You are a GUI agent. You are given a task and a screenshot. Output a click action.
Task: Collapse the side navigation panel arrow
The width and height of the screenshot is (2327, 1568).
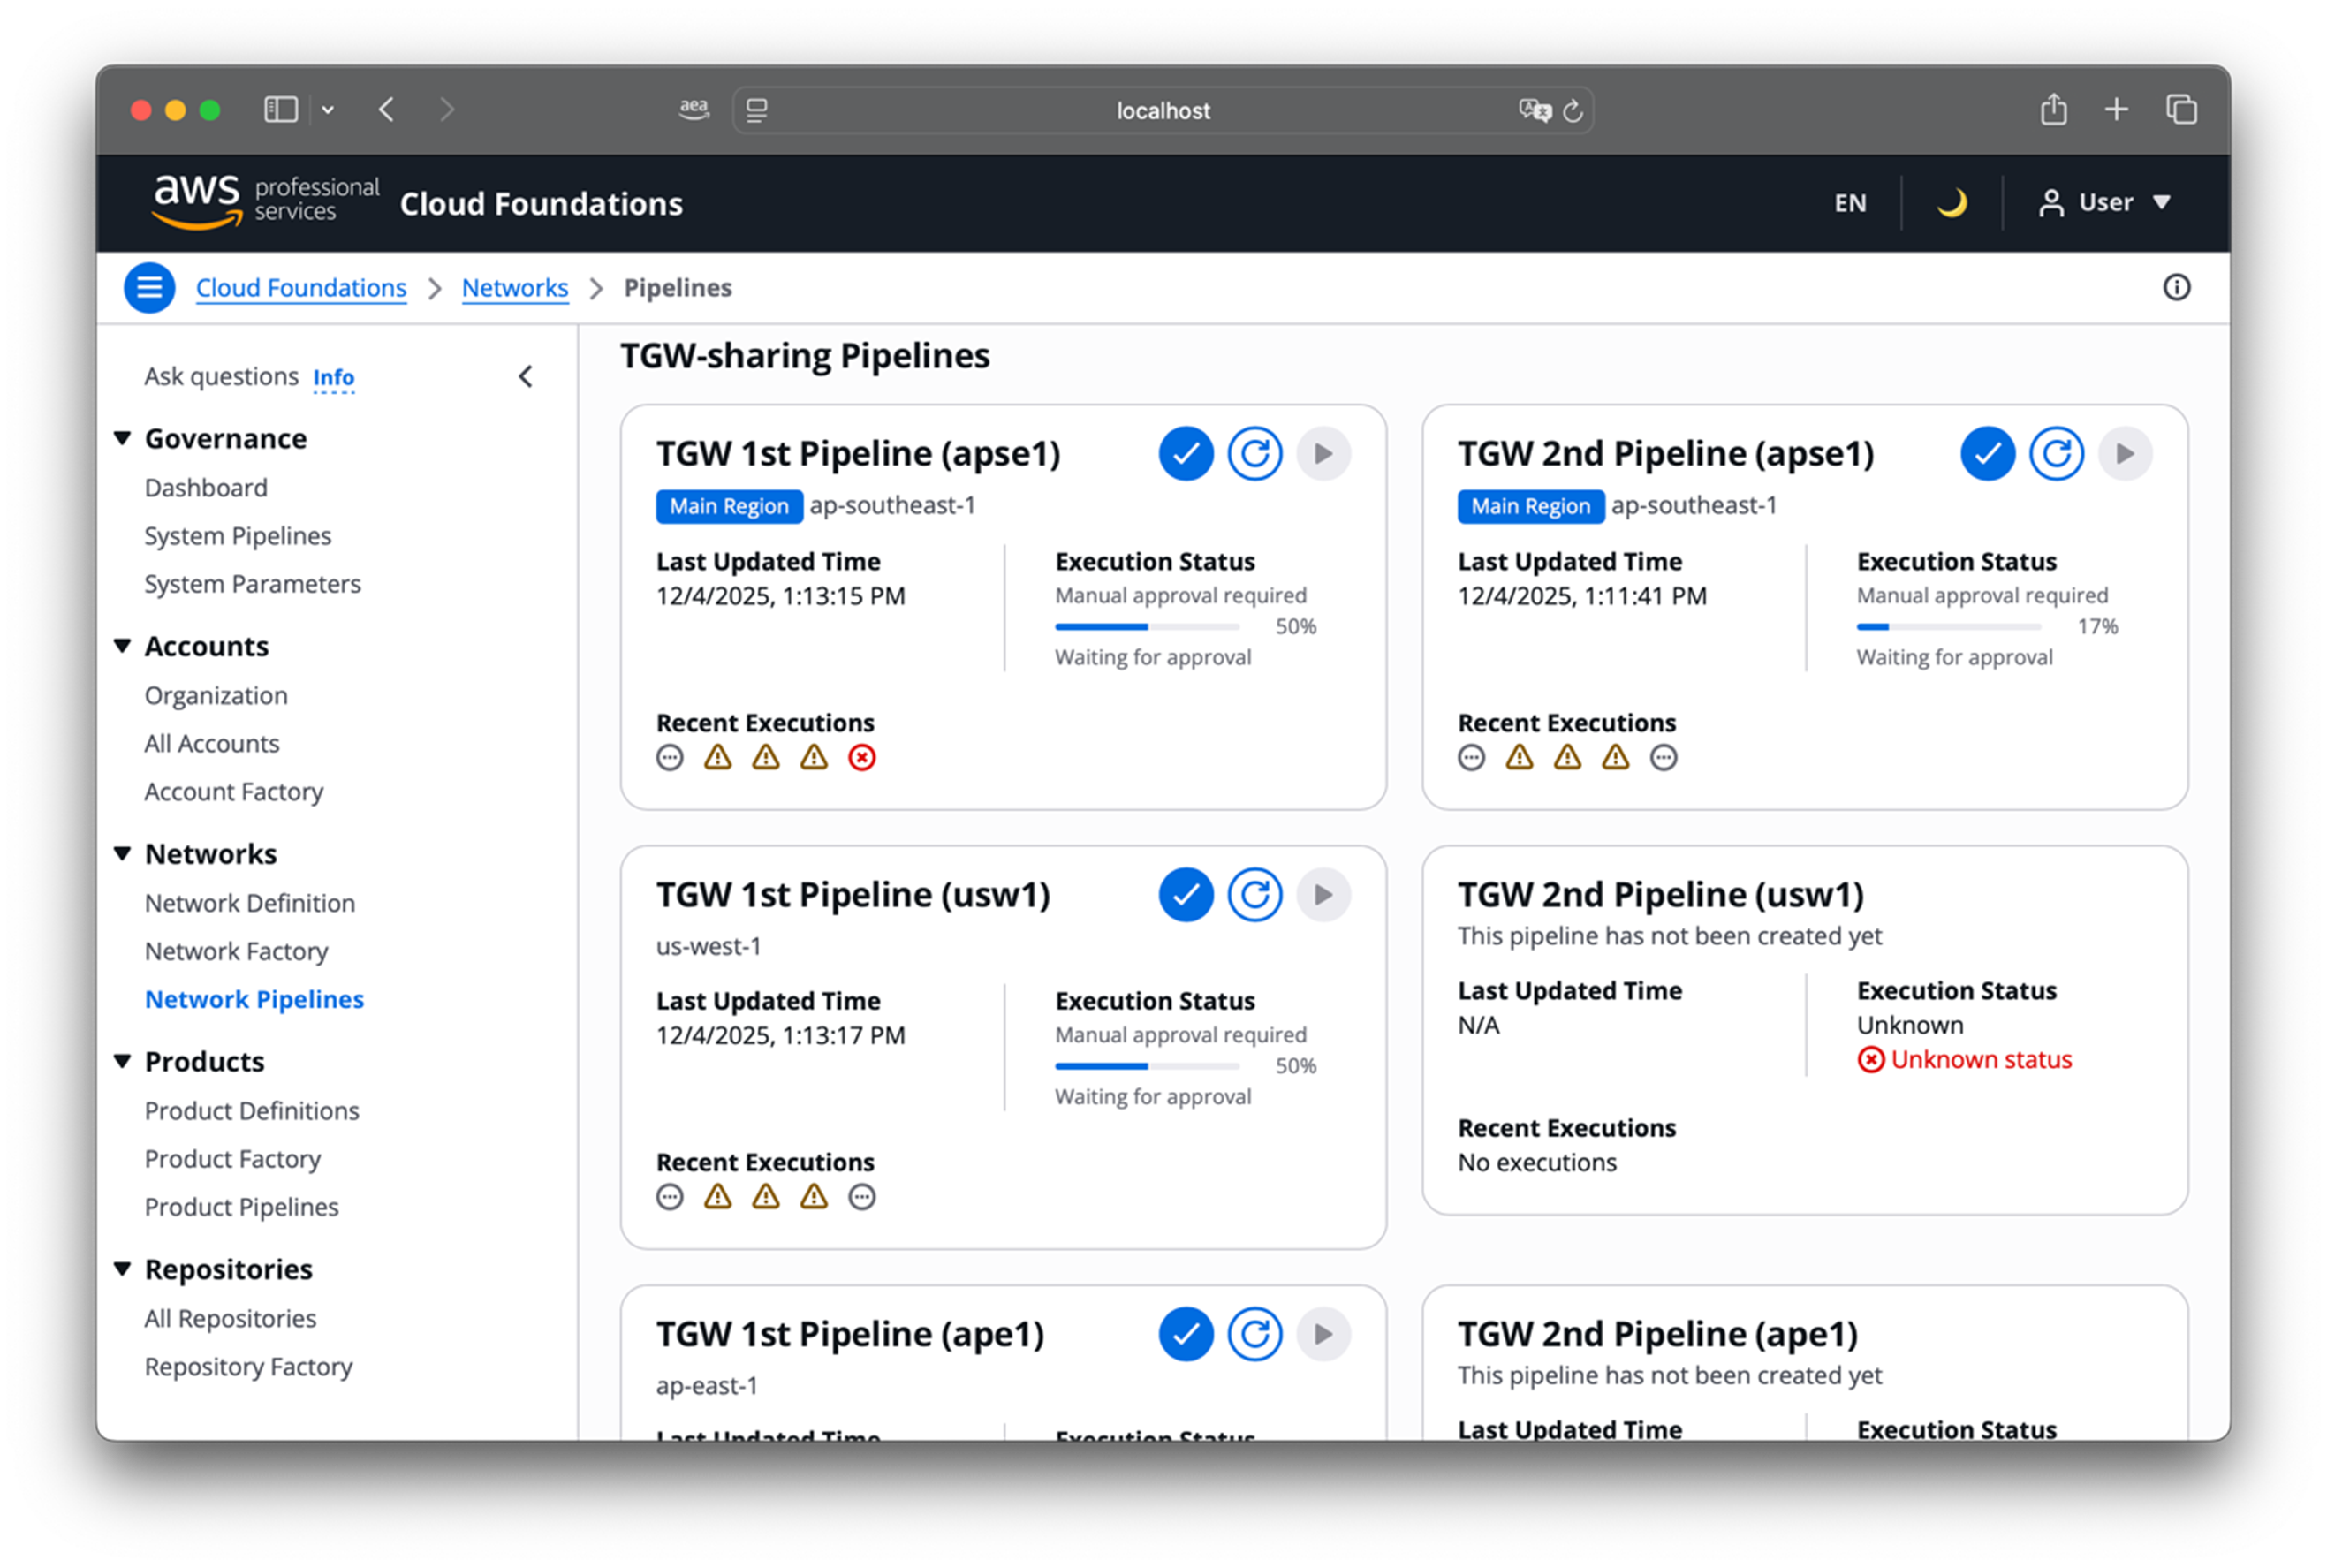(526, 377)
